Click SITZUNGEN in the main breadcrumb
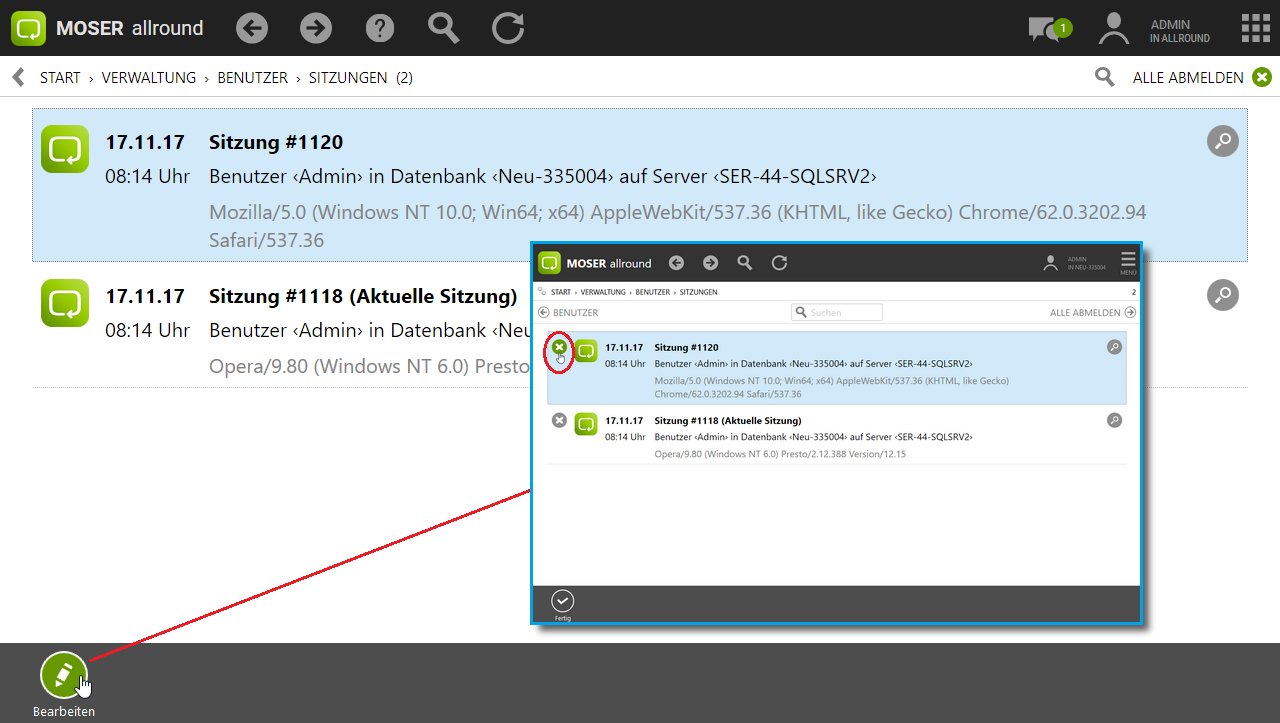This screenshot has height=723, width=1280. [348, 77]
